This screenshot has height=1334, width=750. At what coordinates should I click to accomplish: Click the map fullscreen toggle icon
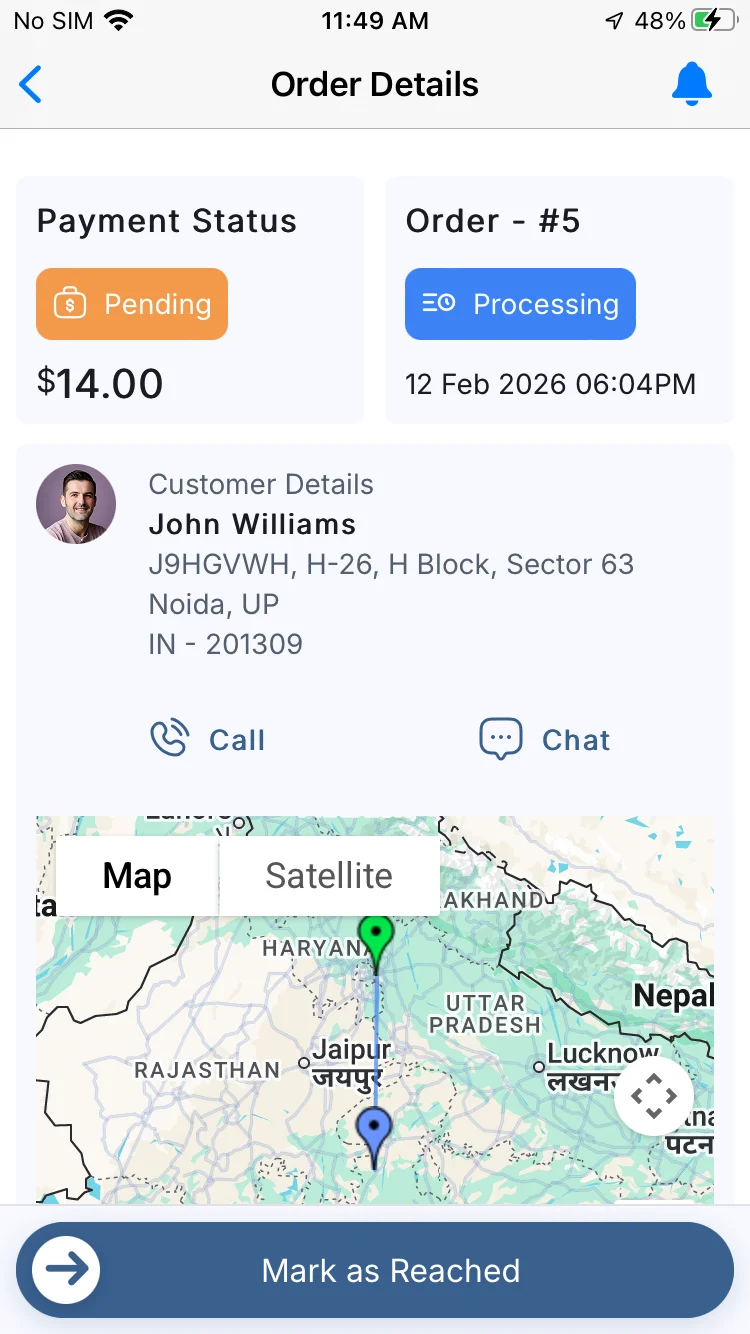(x=654, y=1096)
